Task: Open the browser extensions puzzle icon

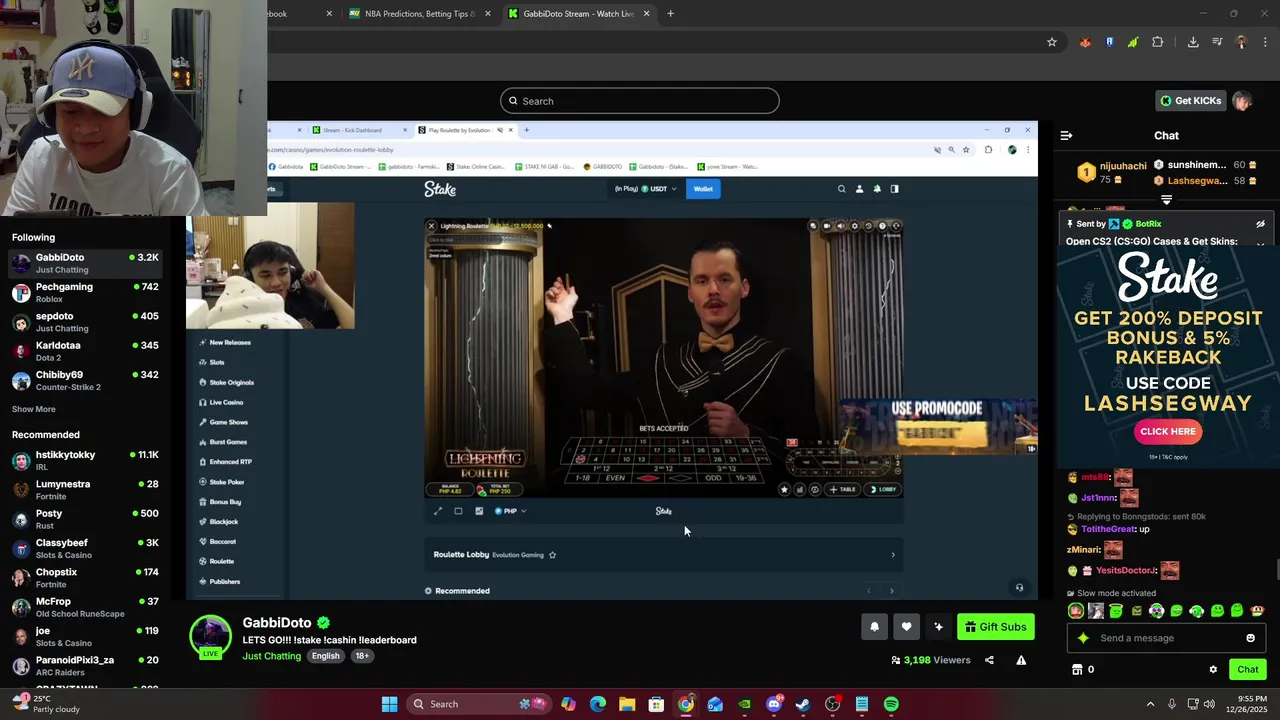Action: point(1158,42)
